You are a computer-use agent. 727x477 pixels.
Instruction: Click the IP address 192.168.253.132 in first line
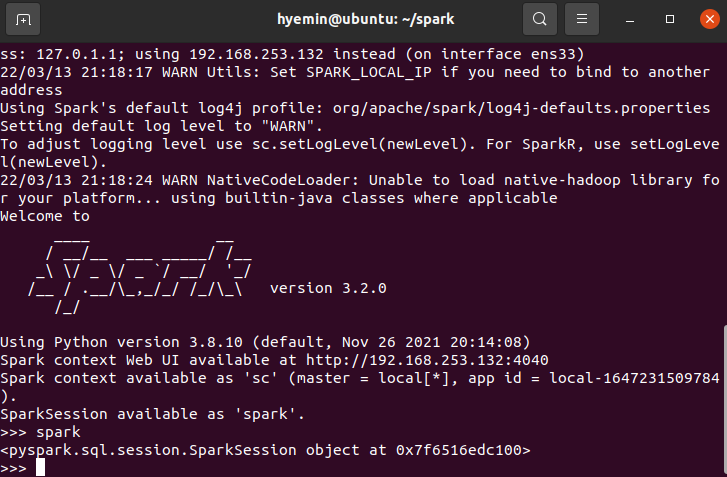[256, 54]
